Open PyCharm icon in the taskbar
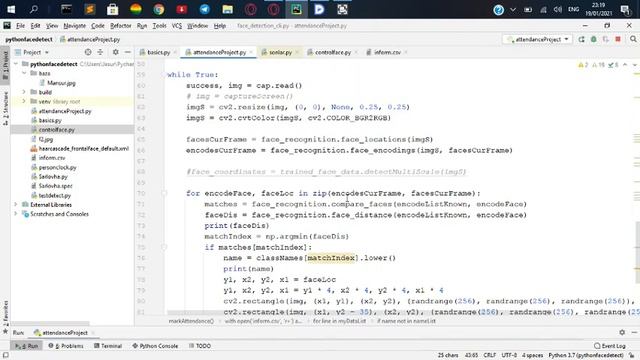 296,9
